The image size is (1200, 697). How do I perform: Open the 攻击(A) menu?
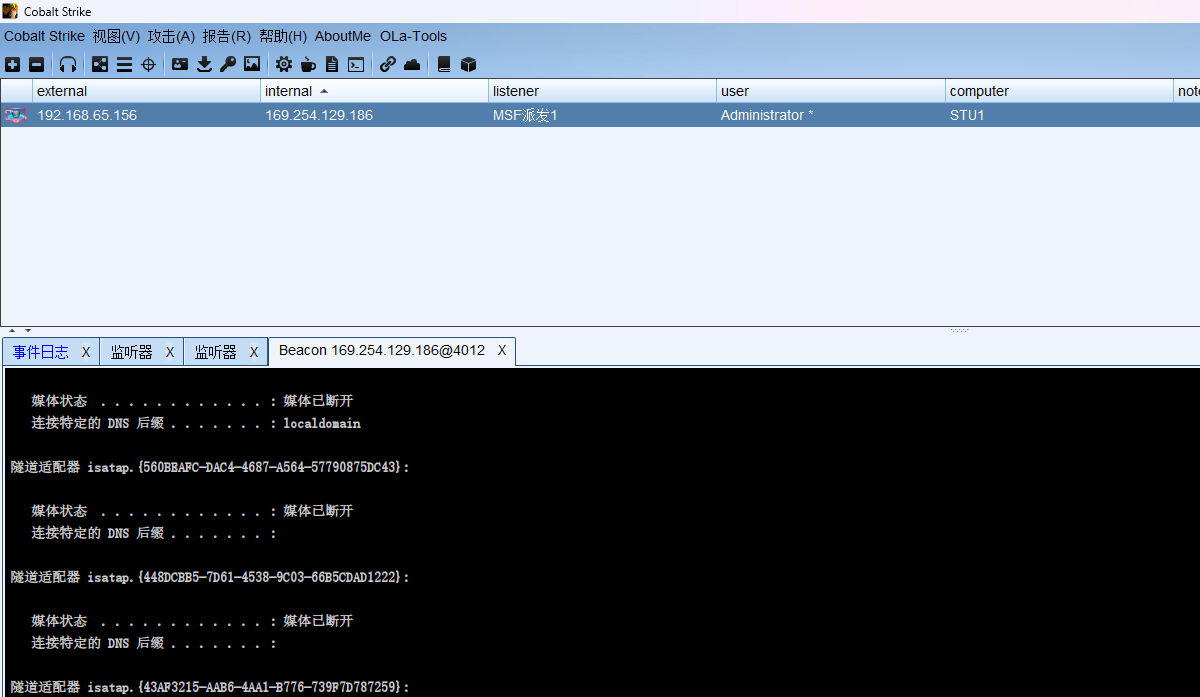click(171, 36)
